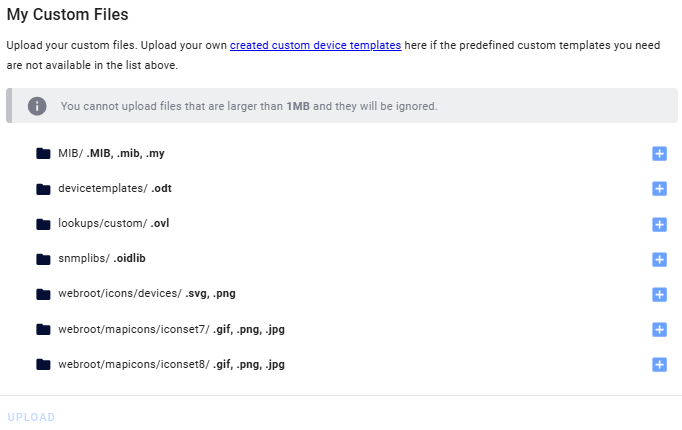Click the lookups/custom folder icon
The image size is (682, 430).
tap(43, 224)
